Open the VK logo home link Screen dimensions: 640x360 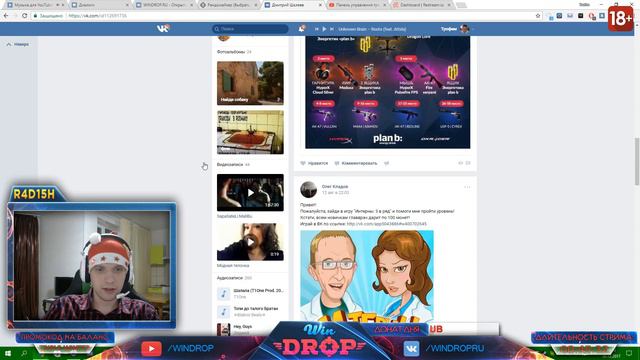click(163, 29)
